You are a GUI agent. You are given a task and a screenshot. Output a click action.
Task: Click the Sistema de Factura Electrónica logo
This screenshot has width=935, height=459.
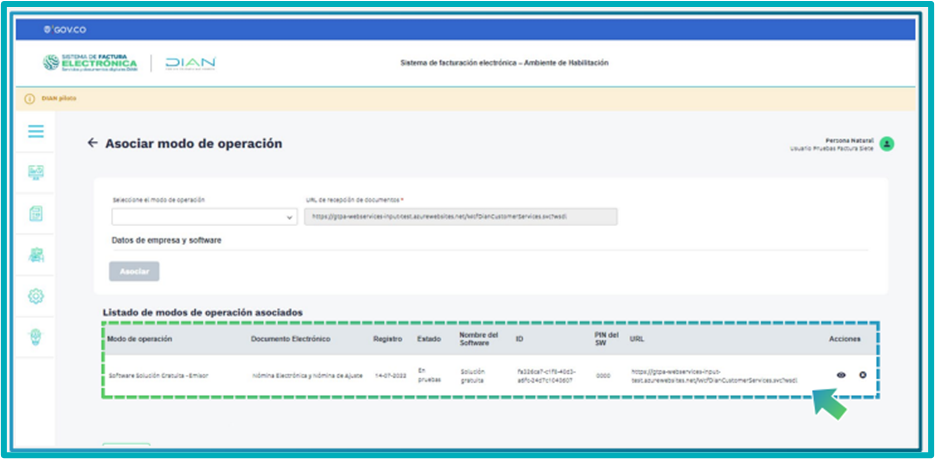point(90,63)
